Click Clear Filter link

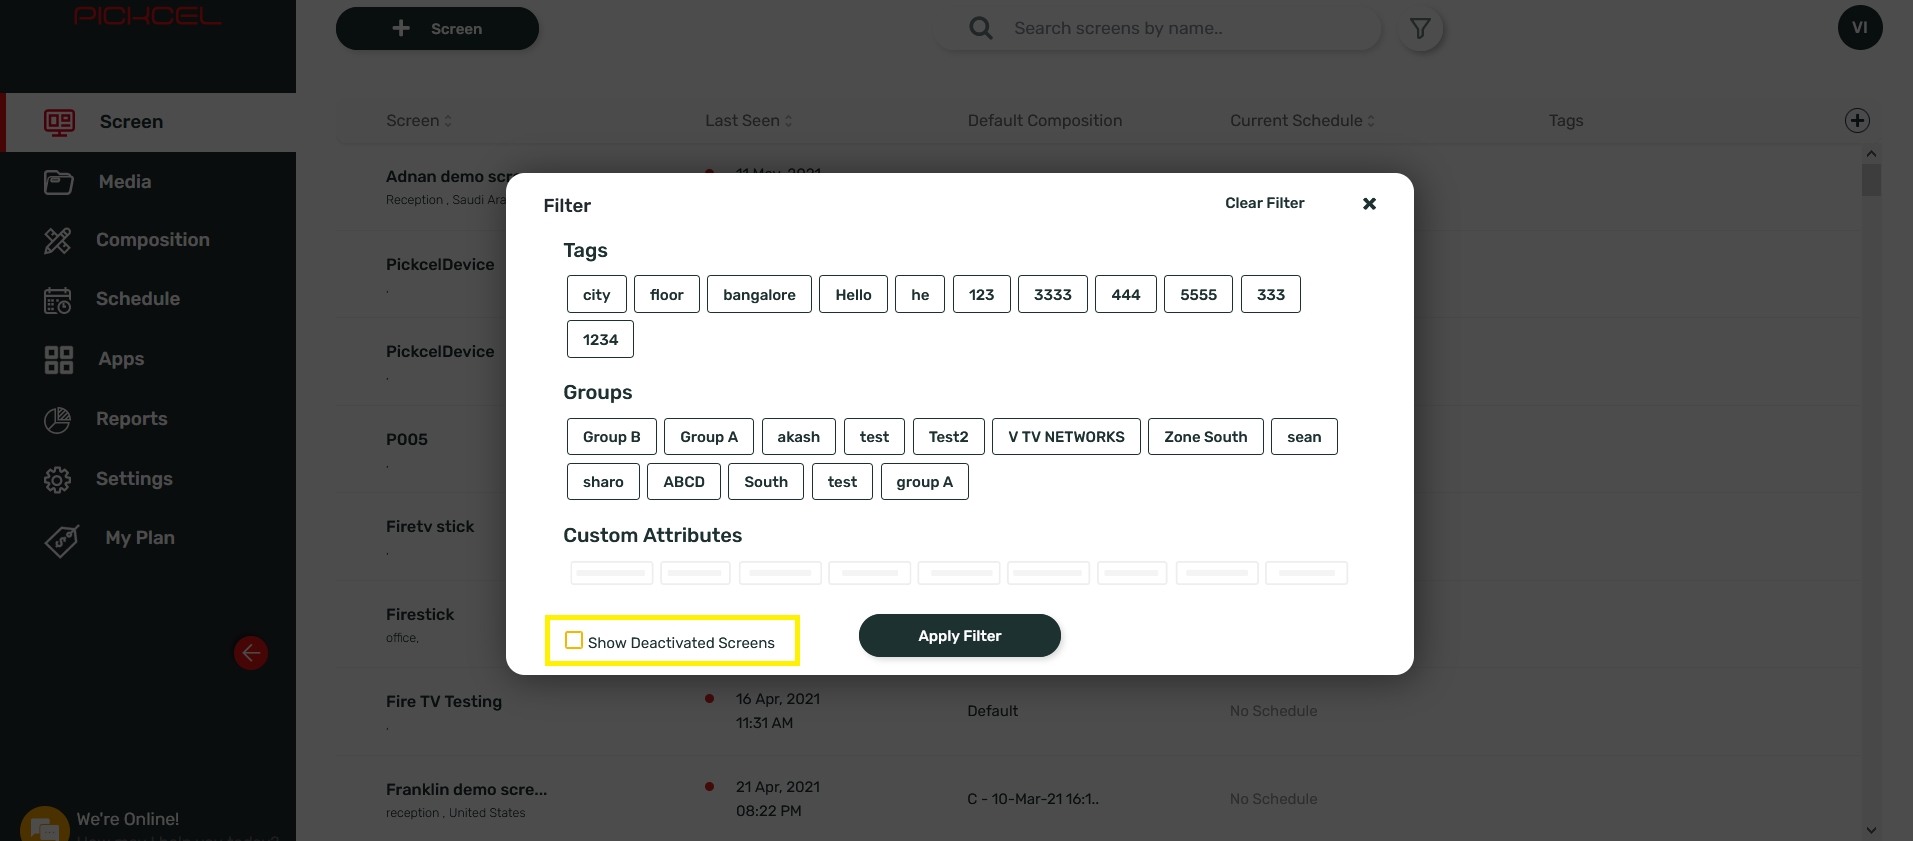(1265, 203)
